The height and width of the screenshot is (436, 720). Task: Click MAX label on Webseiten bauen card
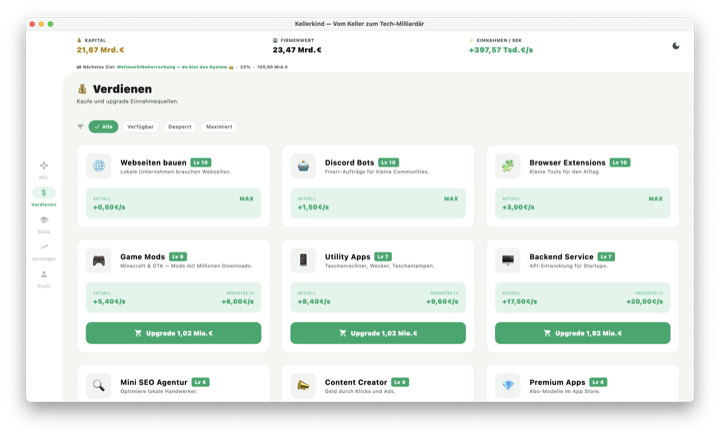tap(247, 199)
